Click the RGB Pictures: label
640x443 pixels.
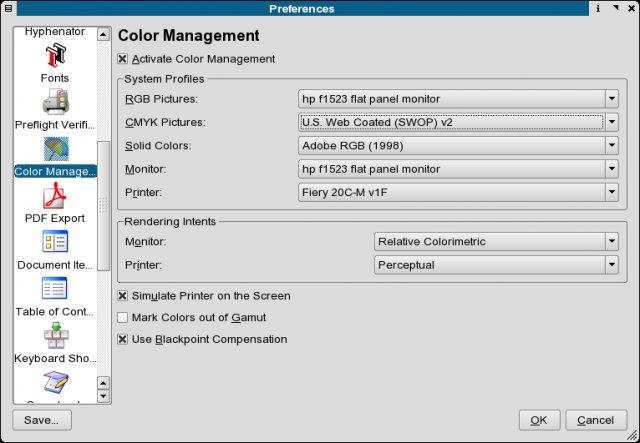click(x=161, y=99)
